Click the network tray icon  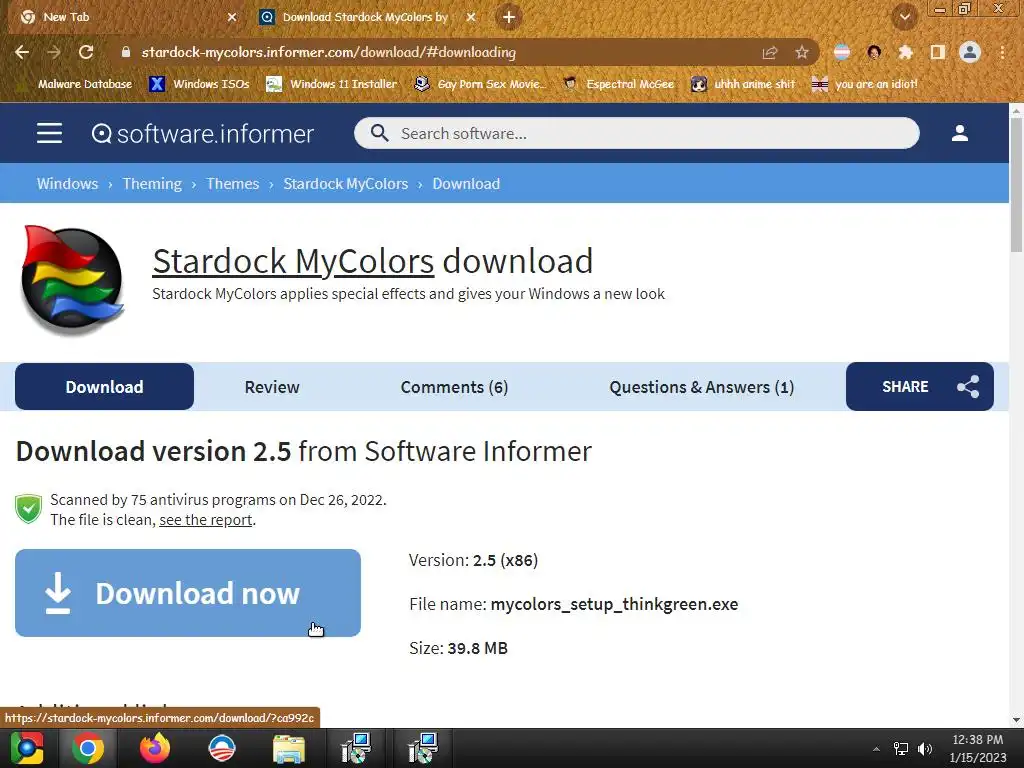coord(901,748)
